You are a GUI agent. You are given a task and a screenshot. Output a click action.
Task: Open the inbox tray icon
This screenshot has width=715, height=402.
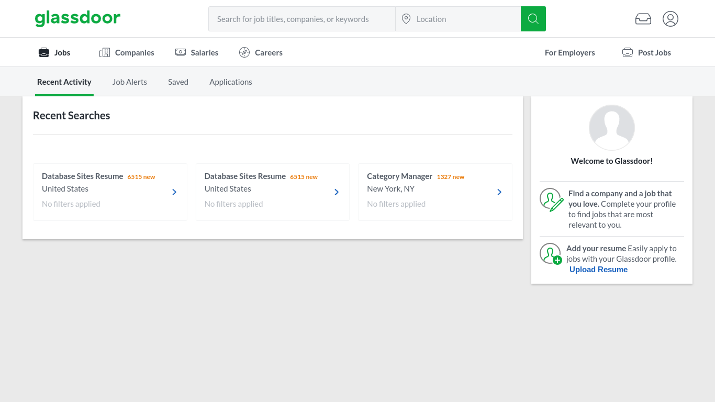[643, 19]
